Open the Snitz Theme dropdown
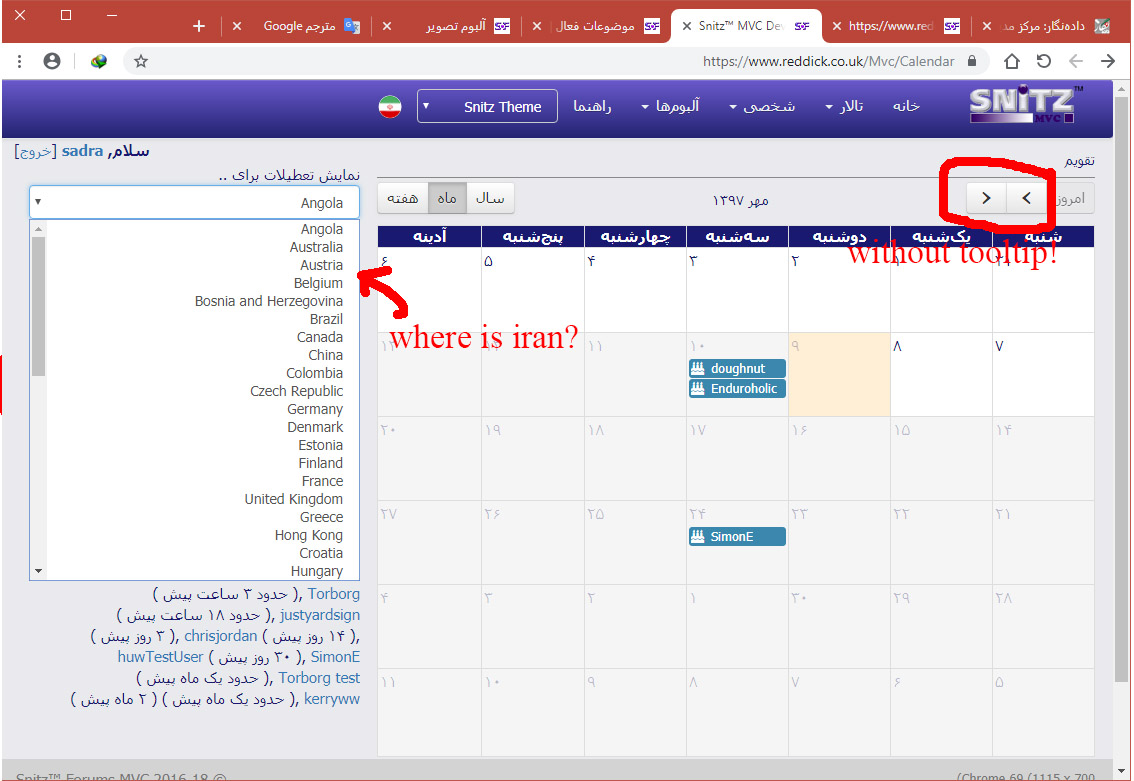Screen dimensions: 1134x781 coord(487,107)
